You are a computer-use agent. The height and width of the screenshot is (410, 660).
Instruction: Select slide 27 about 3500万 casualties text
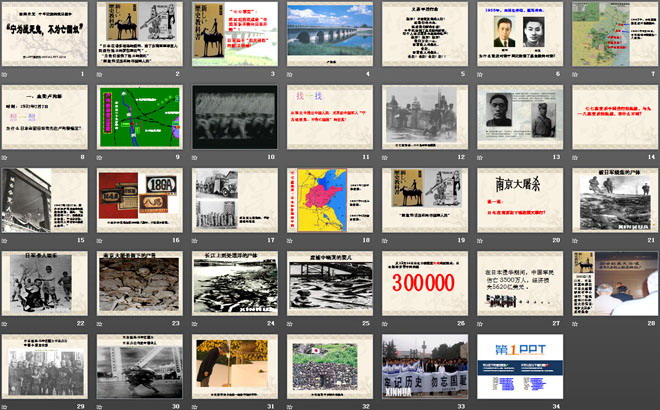[x=520, y=283]
